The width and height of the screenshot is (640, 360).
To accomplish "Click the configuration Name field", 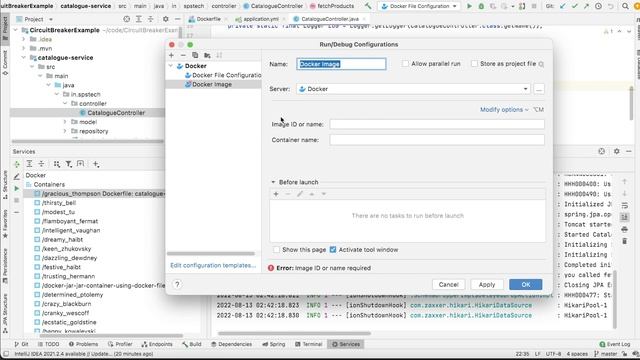I will (x=341, y=64).
